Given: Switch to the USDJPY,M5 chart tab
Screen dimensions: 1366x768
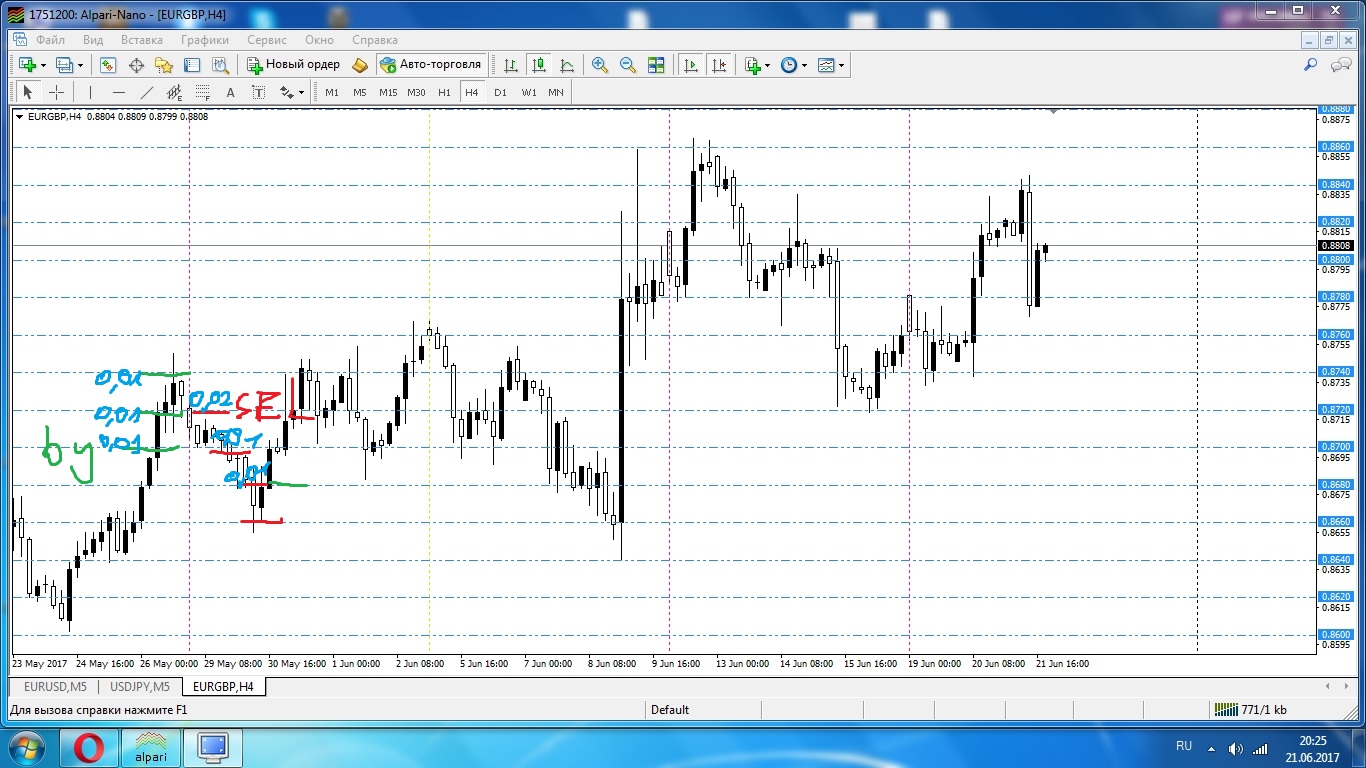Looking at the screenshot, I should coord(140,687).
